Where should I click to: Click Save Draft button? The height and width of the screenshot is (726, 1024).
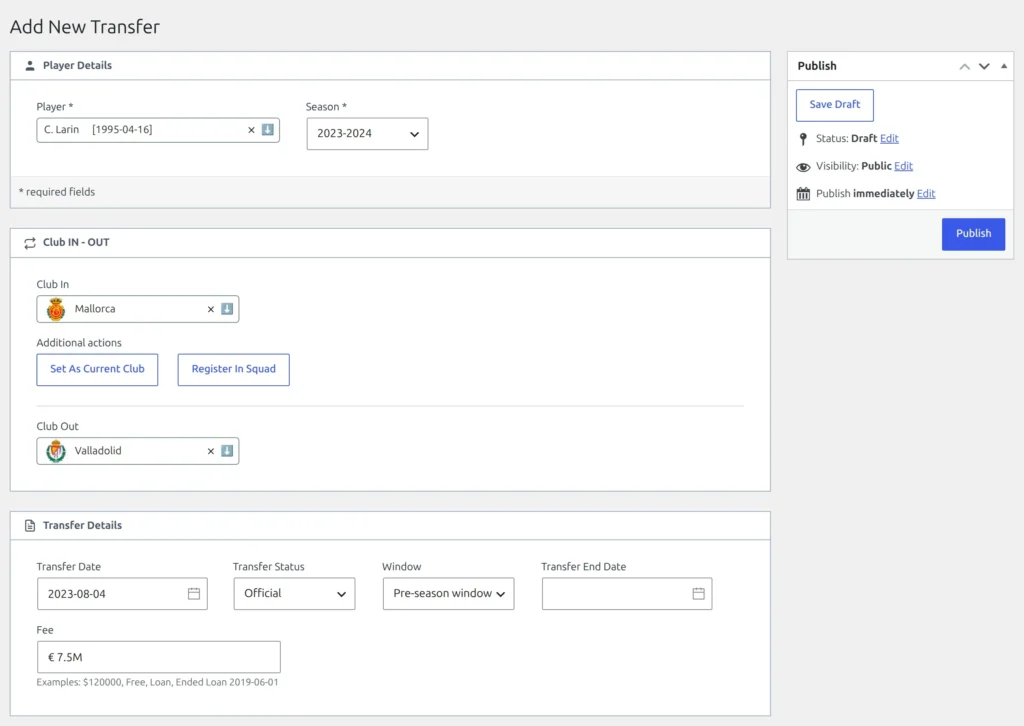pos(835,105)
